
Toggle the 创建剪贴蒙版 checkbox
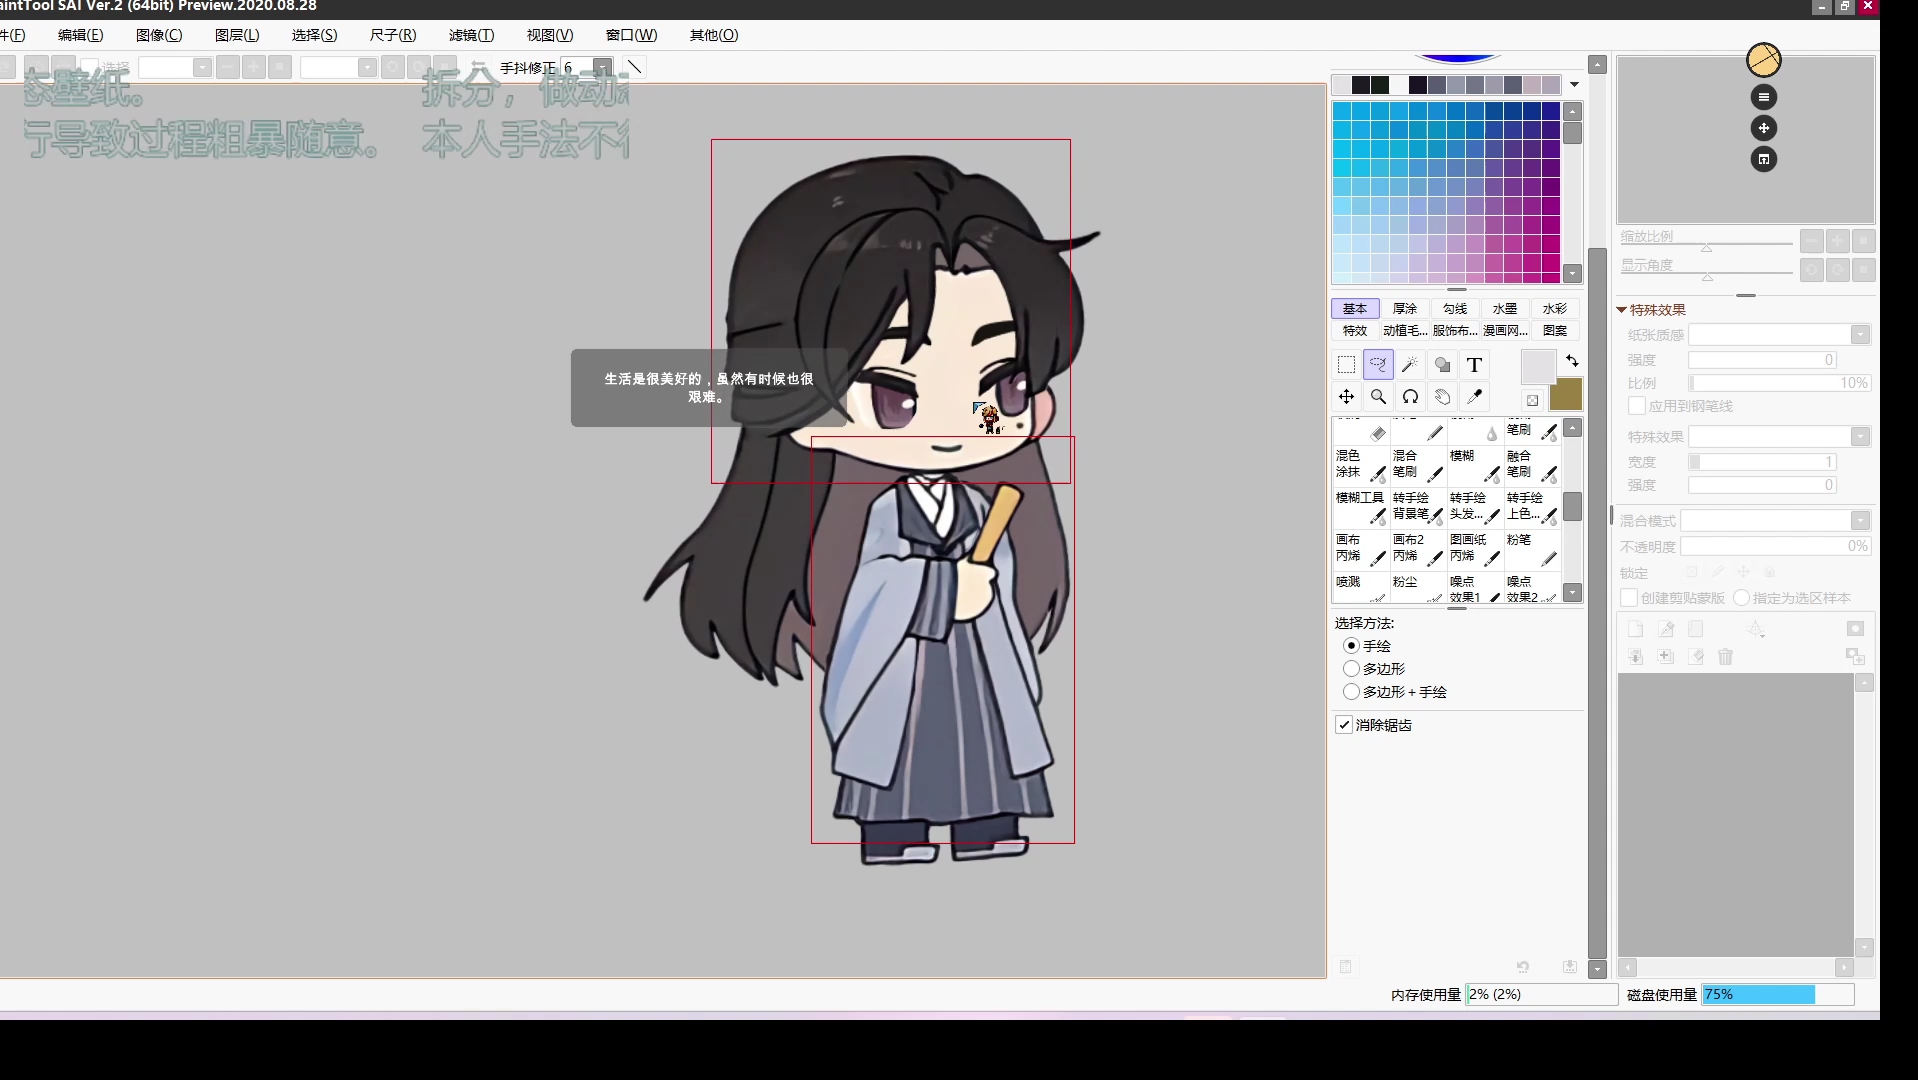point(1629,598)
